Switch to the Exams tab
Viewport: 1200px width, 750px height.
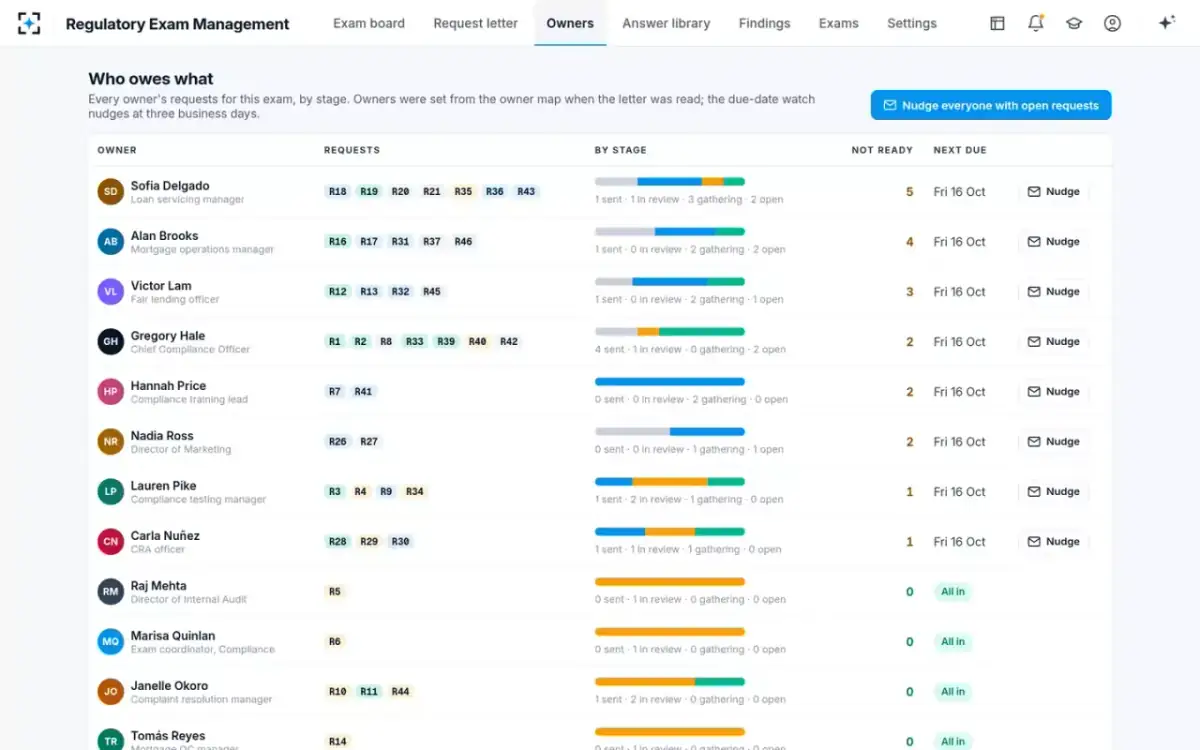point(839,23)
